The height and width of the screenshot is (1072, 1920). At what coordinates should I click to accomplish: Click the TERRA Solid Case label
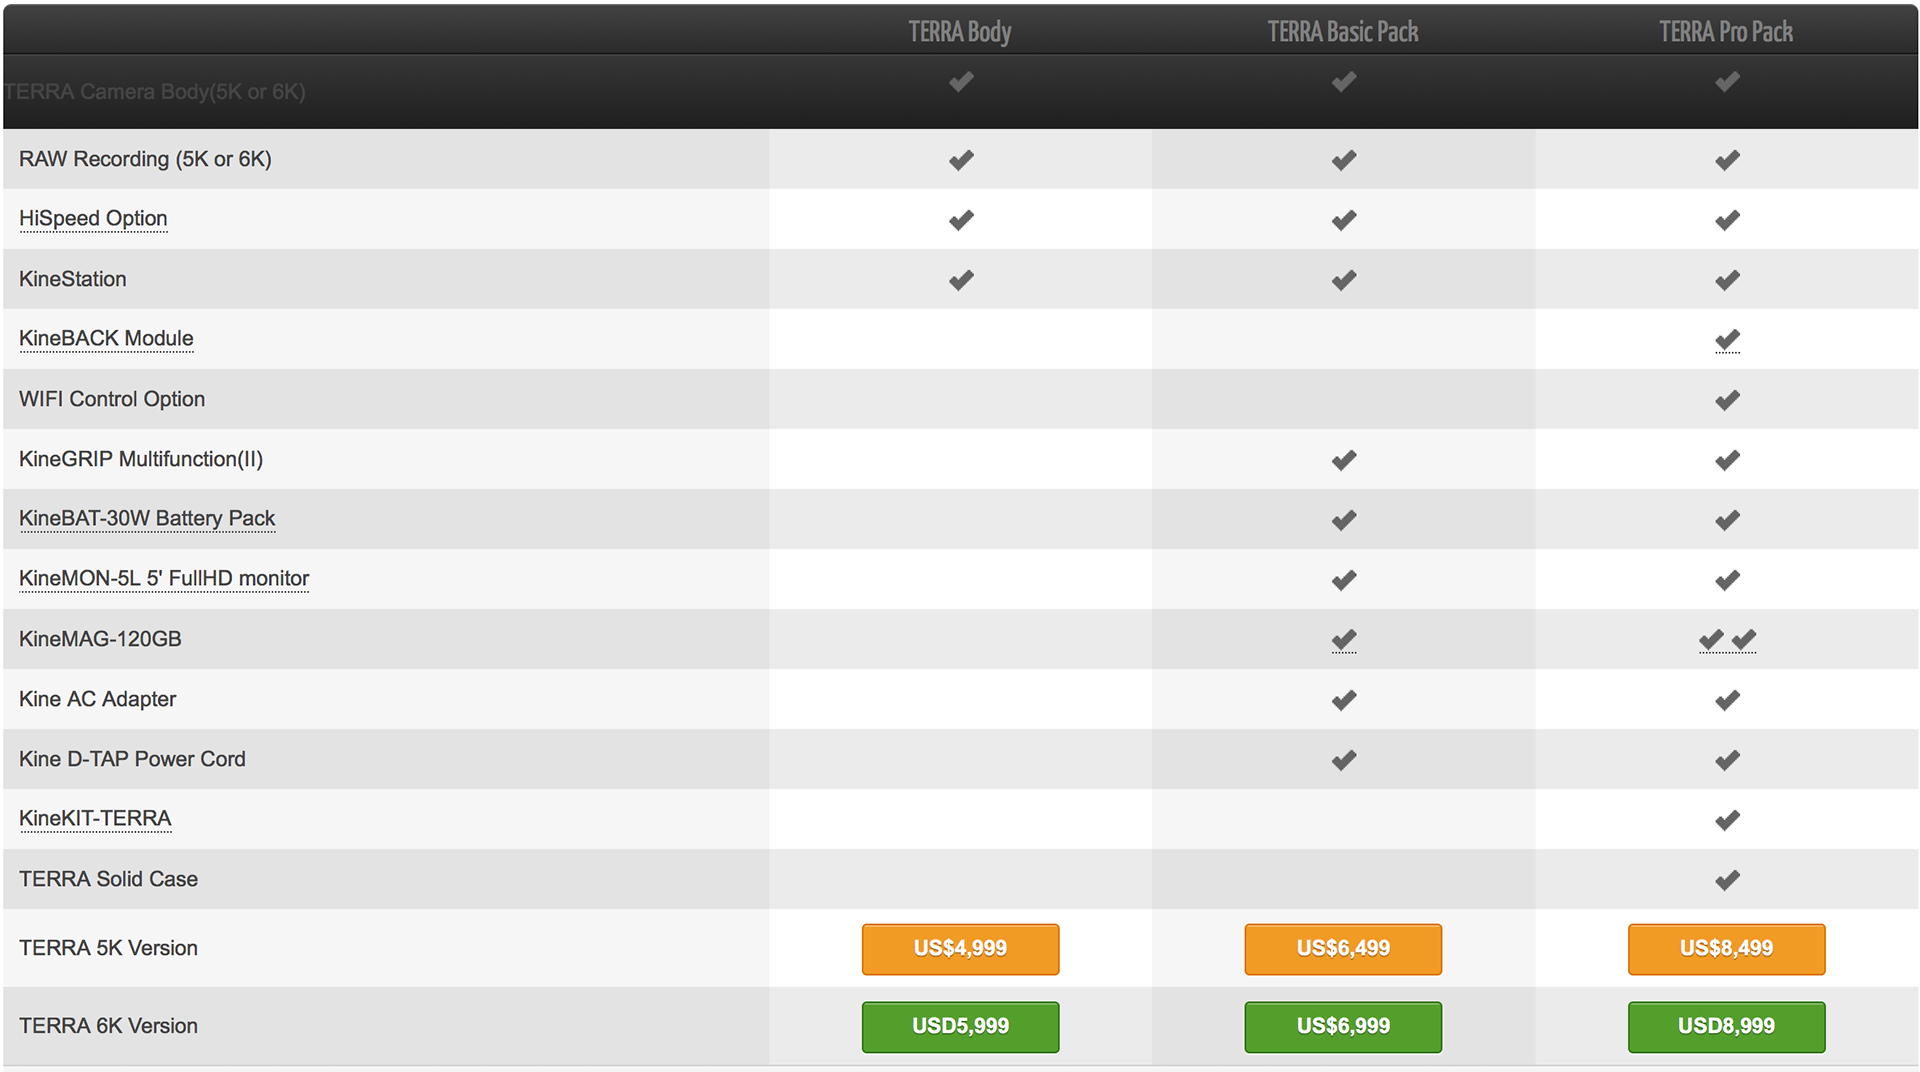[108, 879]
